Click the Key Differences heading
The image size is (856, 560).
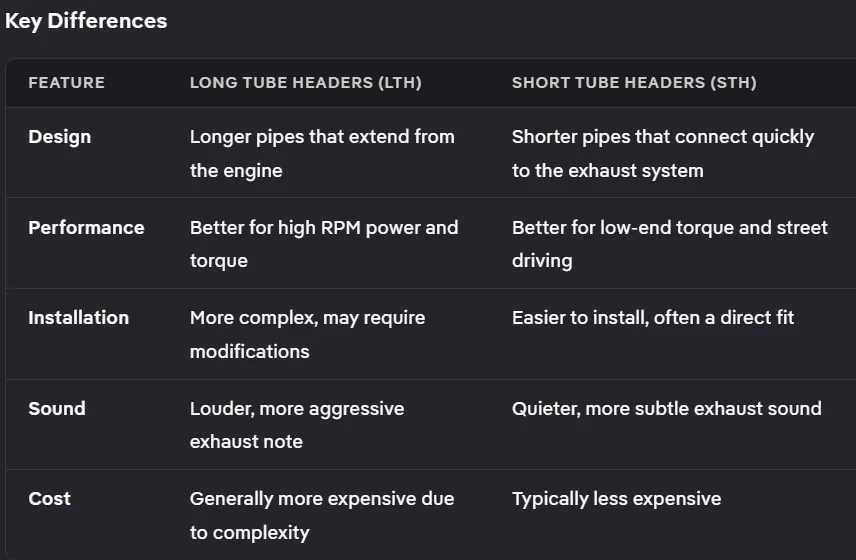point(86,21)
